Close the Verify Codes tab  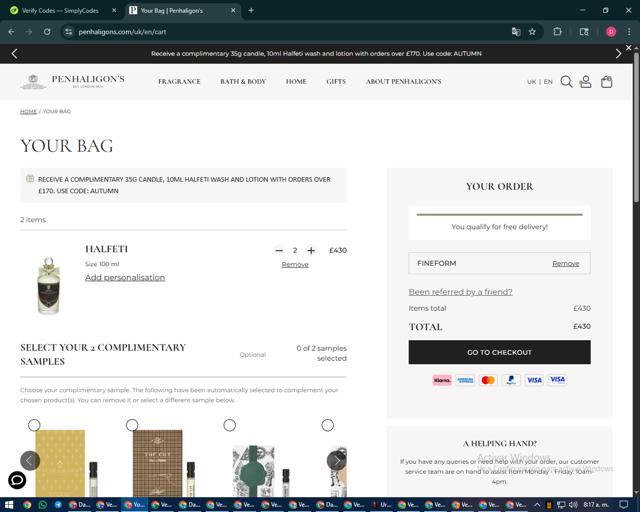114,10
